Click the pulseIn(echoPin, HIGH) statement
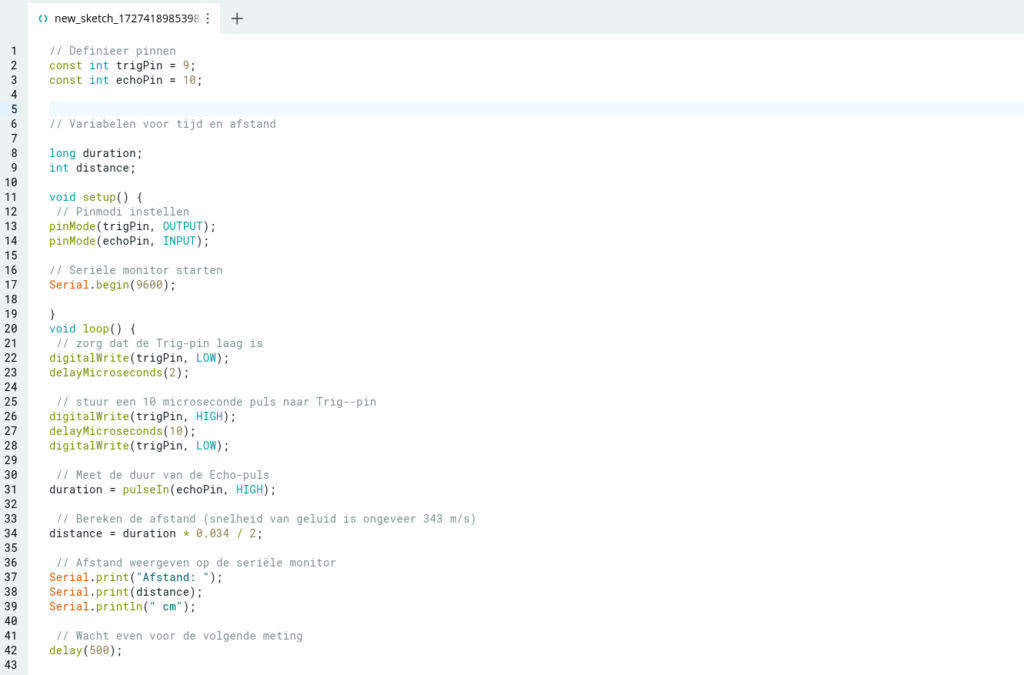Screen dimensions: 1024x675 pyautogui.click(x=162, y=489)
